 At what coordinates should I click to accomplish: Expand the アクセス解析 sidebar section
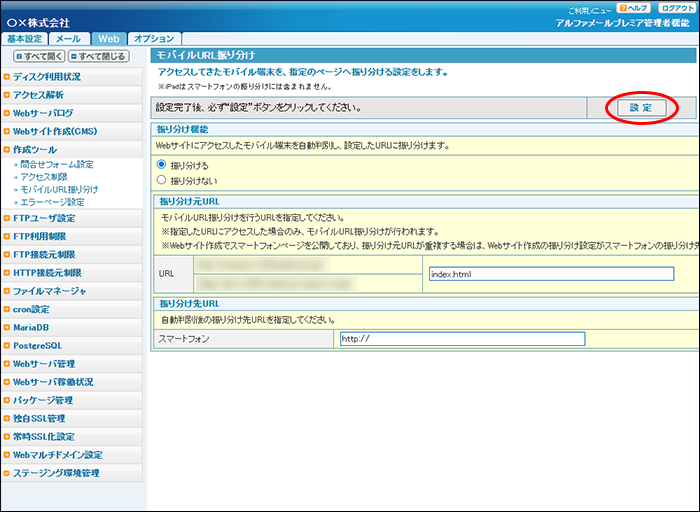pos(38,95)
